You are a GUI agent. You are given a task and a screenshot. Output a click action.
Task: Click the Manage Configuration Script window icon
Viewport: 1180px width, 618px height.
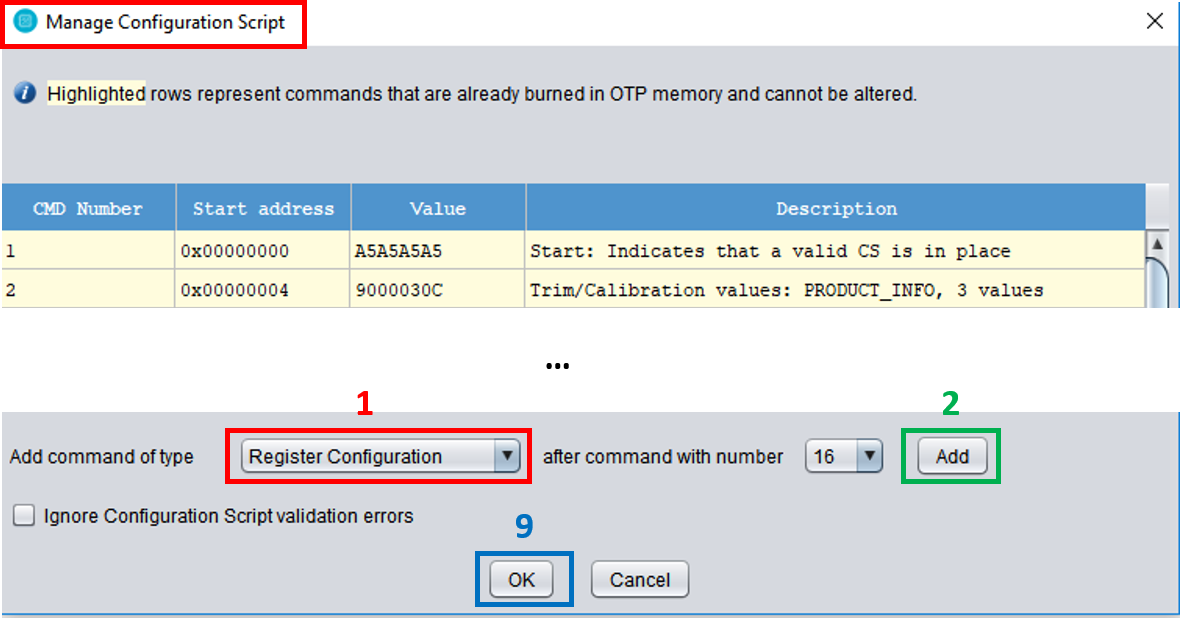[x=25, y=22]
